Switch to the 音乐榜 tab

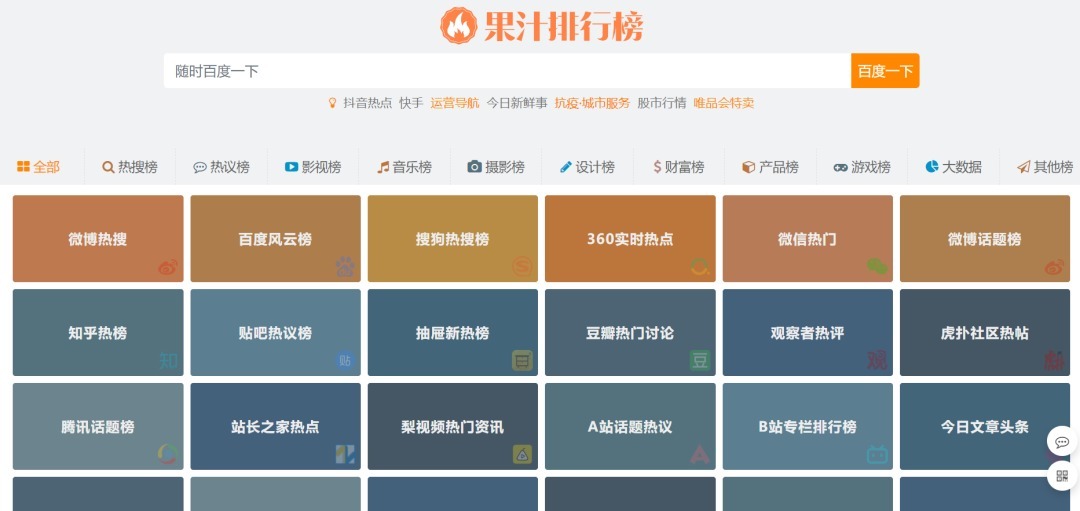pos(404,167)
